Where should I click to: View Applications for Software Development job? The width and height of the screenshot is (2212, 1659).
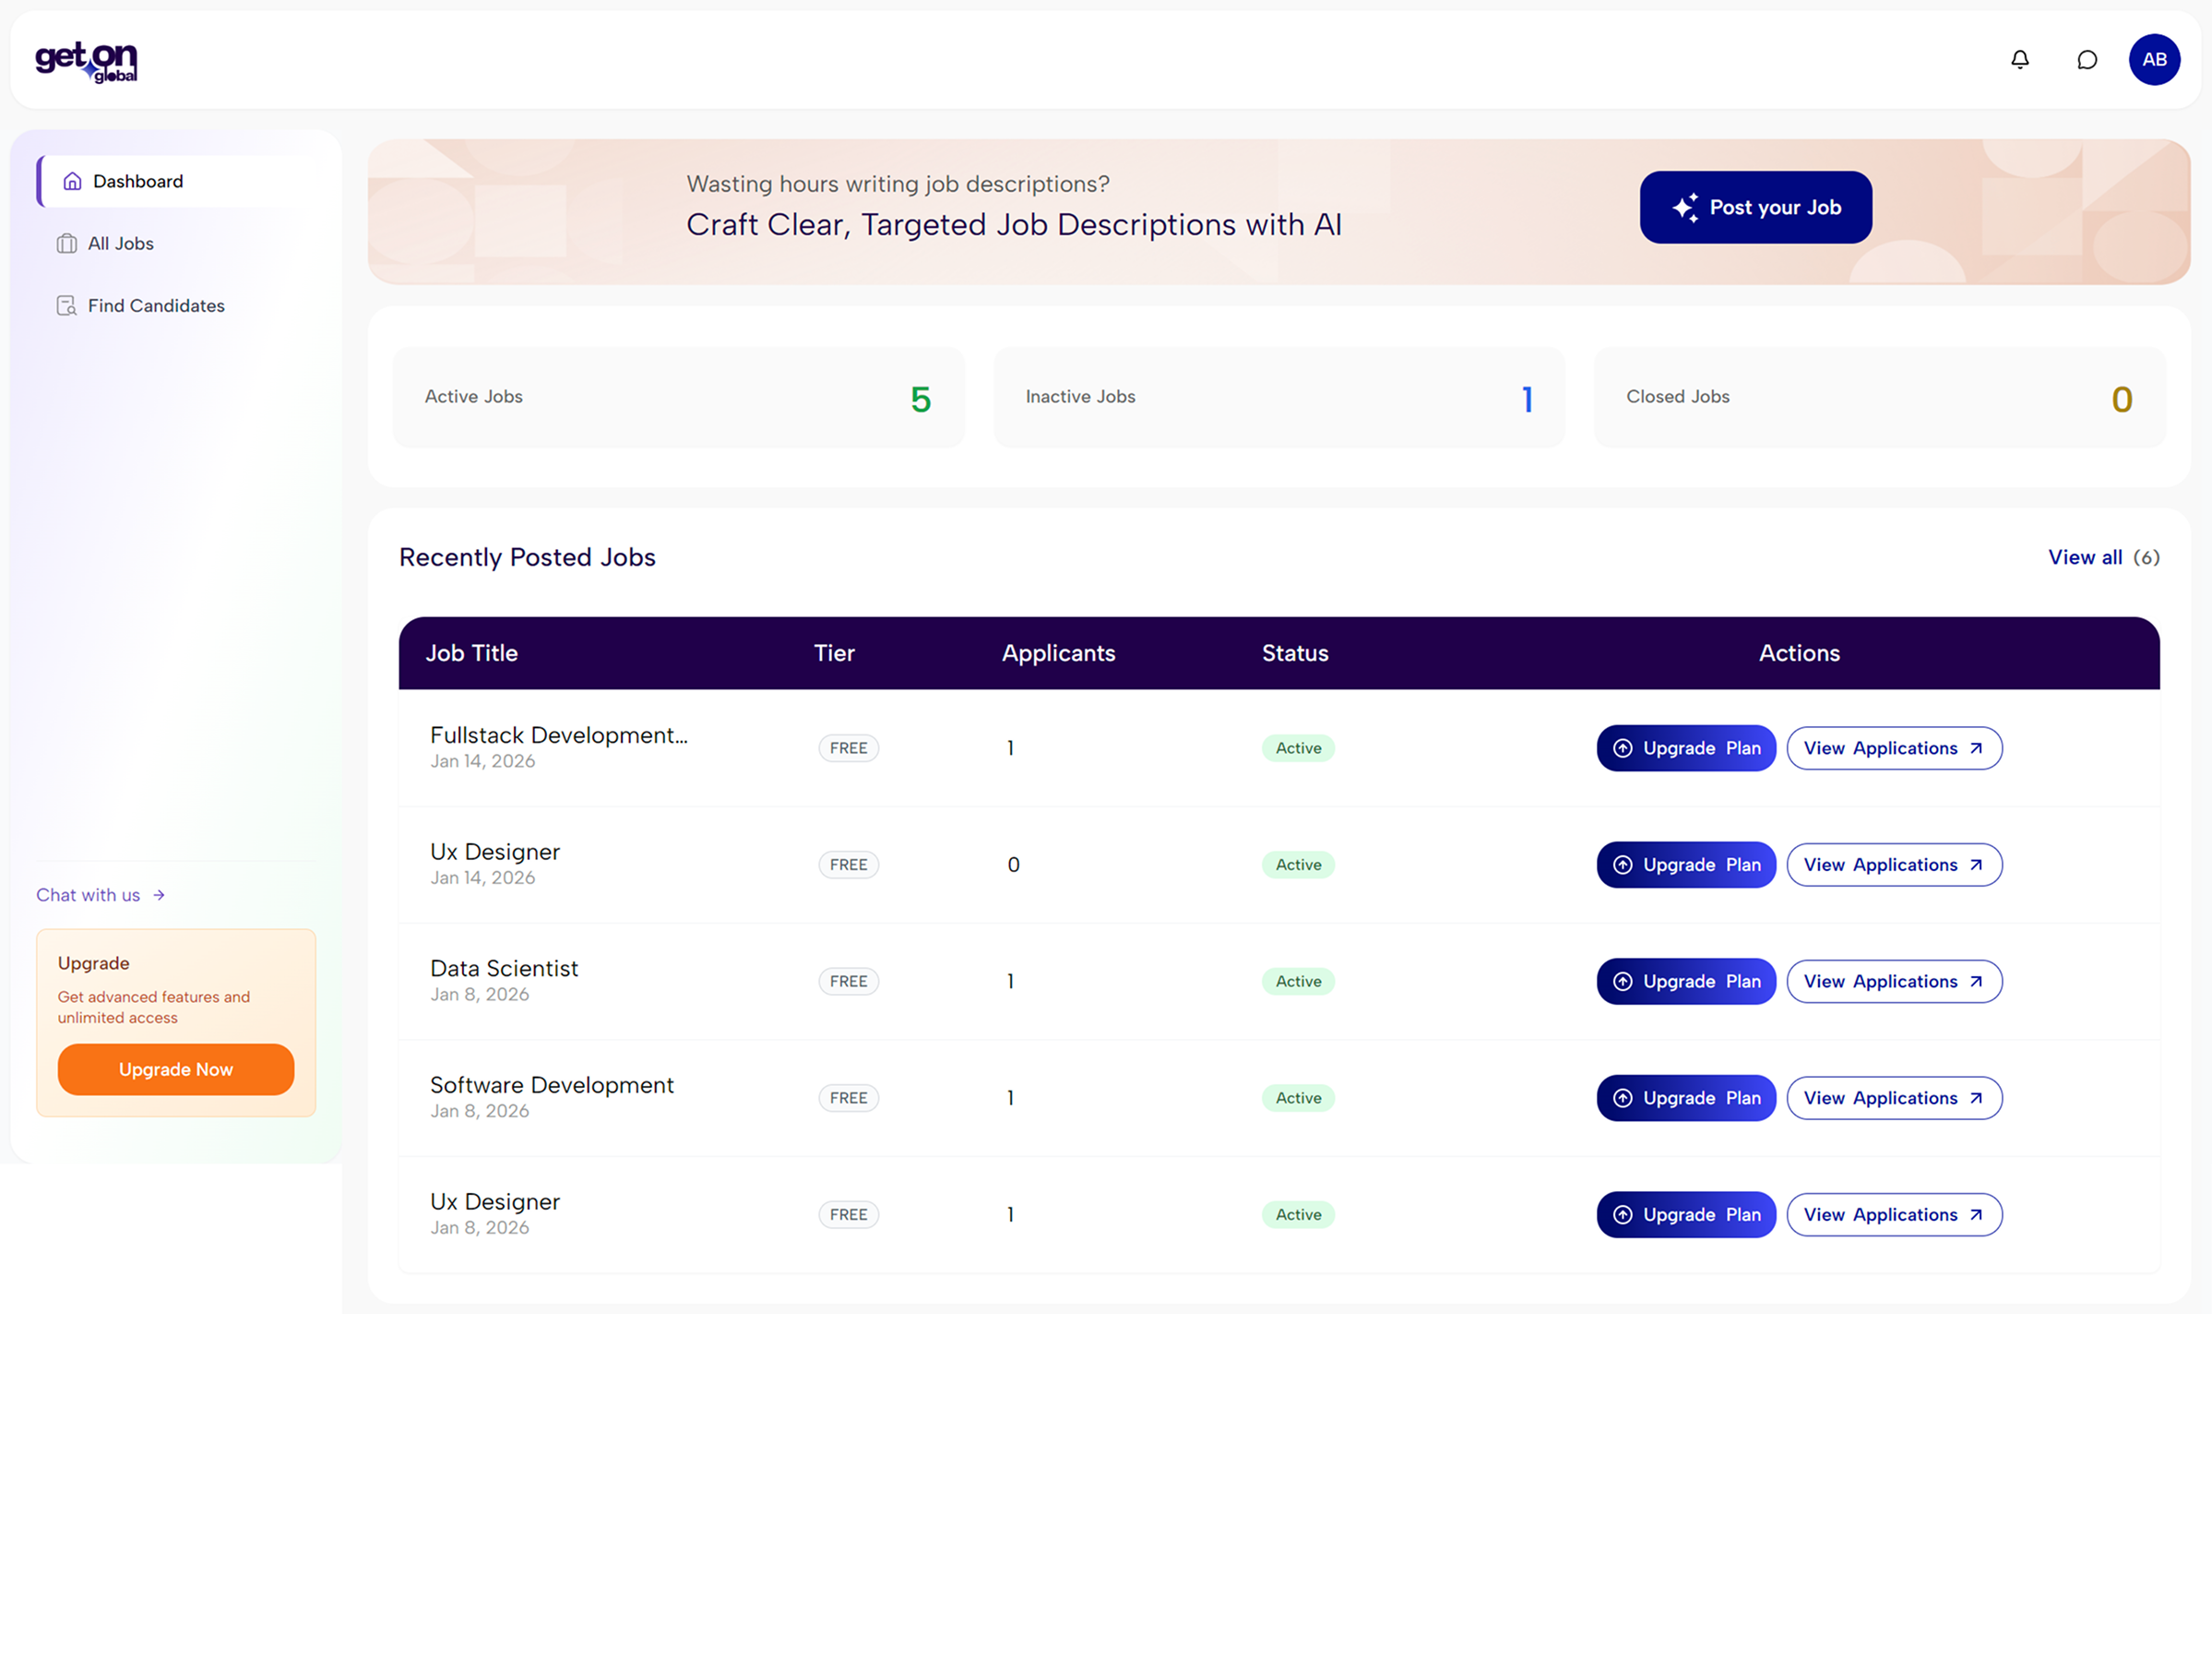tap(1893, 1098)
